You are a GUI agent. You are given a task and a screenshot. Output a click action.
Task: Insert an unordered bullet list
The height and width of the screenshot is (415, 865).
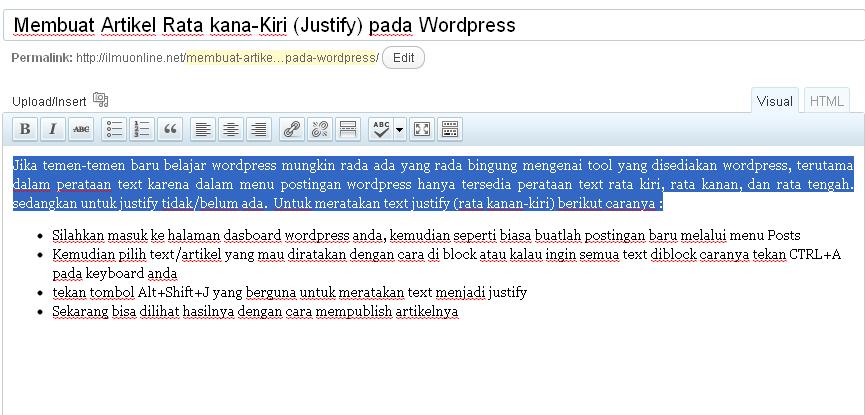point(115,129)
